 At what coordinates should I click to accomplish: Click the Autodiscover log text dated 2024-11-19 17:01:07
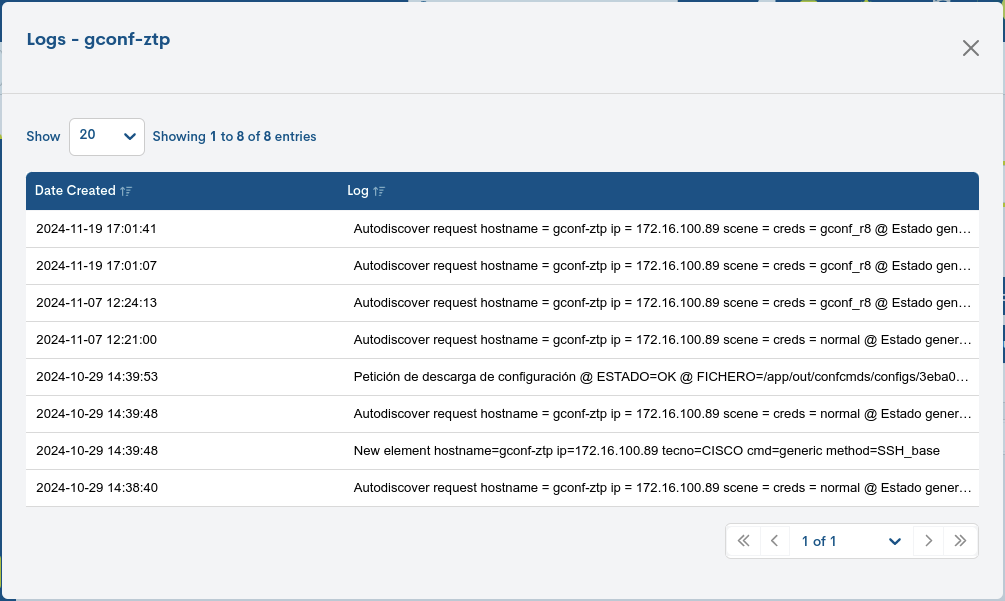(662, 266)
